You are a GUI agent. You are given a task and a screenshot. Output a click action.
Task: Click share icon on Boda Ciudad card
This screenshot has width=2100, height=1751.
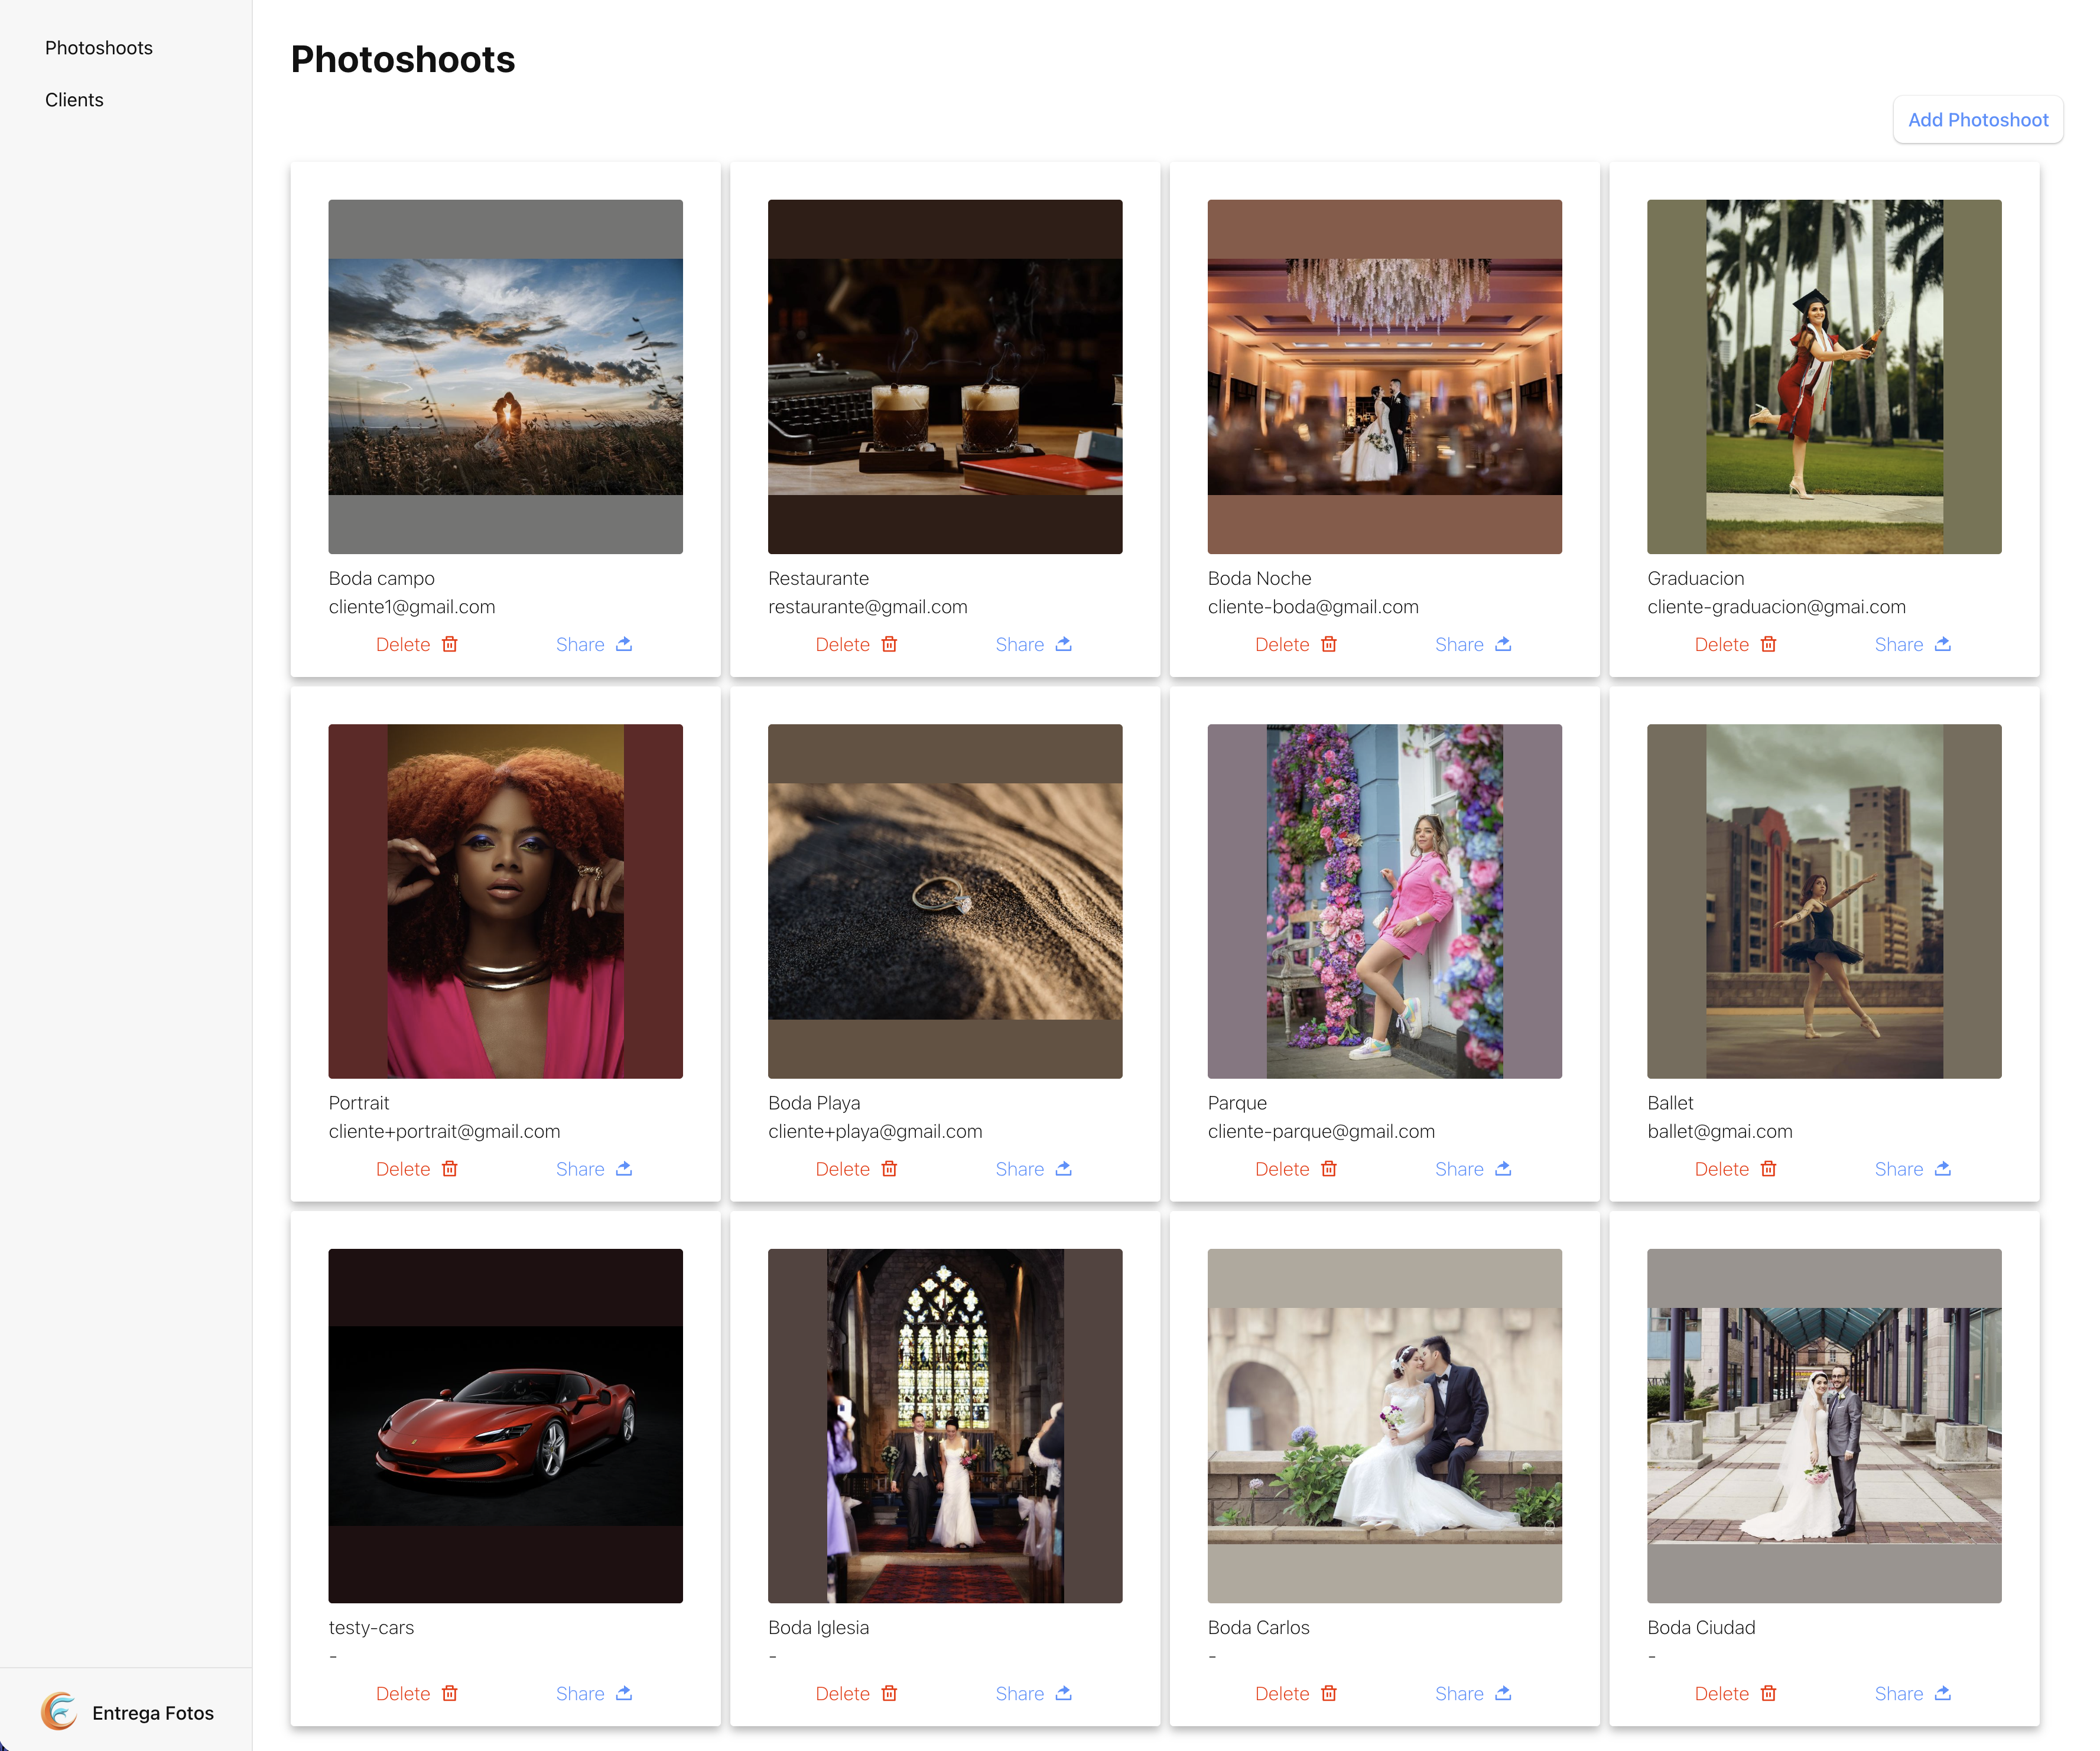[1942, 1693]
